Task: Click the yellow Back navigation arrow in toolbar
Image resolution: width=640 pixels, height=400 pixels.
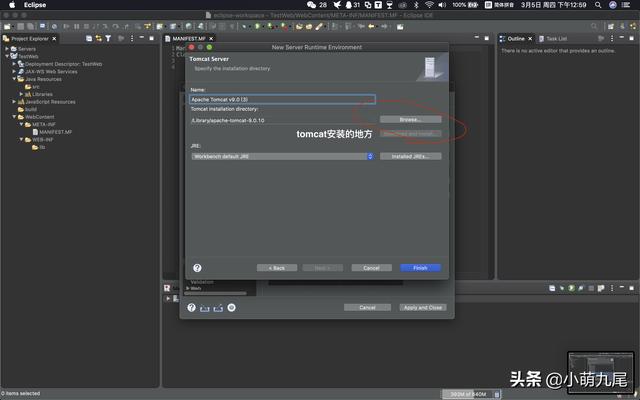Action: click(371, 27)
